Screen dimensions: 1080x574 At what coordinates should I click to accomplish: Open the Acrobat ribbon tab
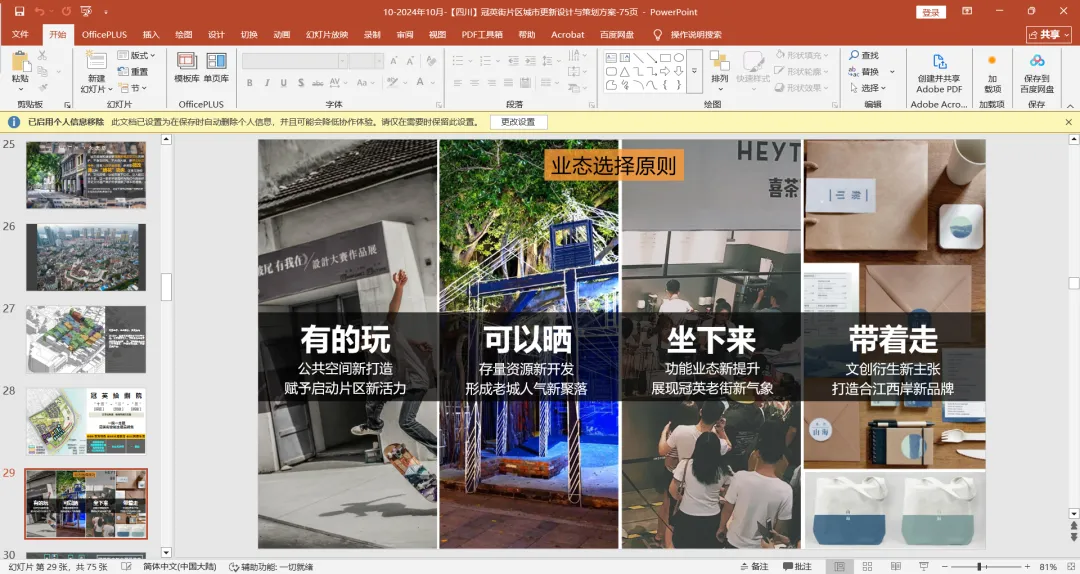pyautogui.click(x=568, y=34)
